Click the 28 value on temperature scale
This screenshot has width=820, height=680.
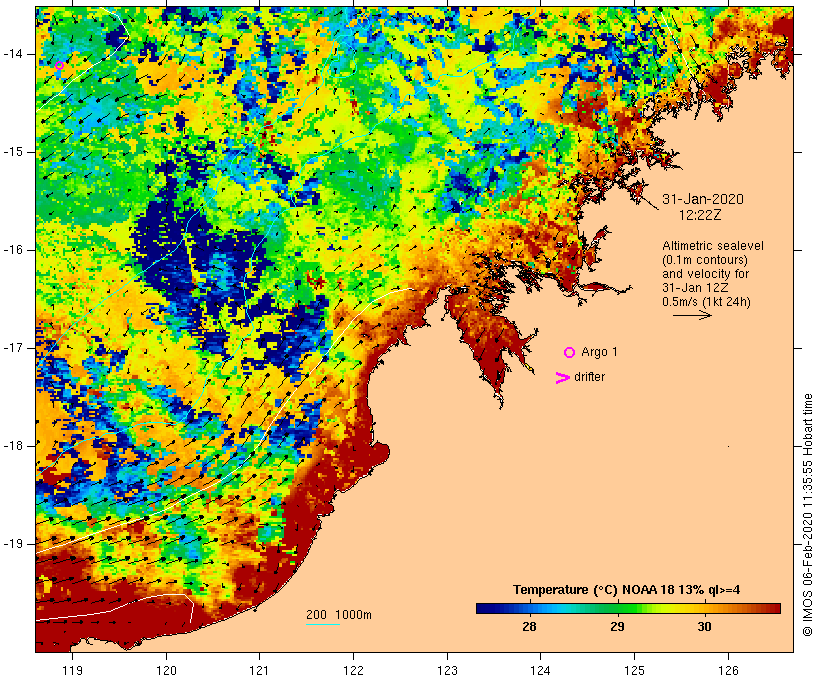coord(529,626)
